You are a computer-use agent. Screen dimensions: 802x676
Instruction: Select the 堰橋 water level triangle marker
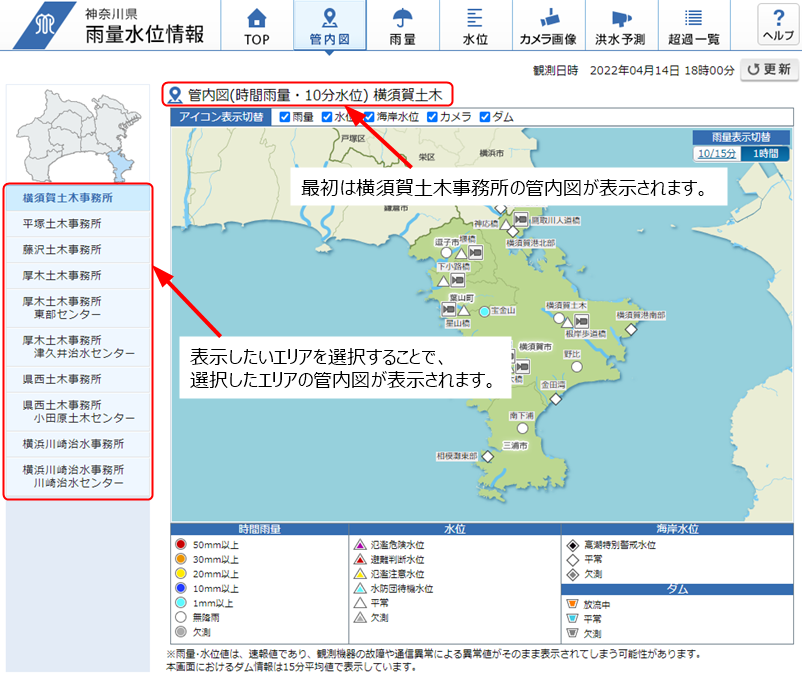click(461, 253)
